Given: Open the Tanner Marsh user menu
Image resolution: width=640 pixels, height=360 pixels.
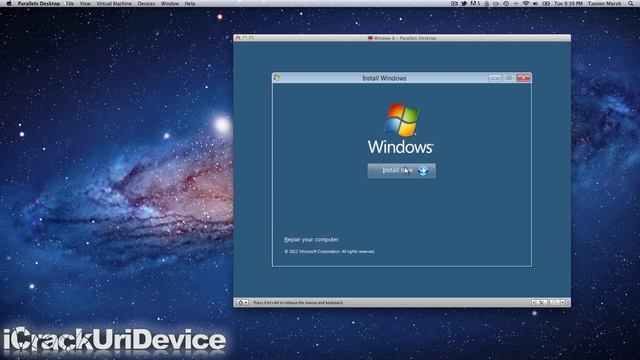Looking at the screenshot, I should point(604,3).
